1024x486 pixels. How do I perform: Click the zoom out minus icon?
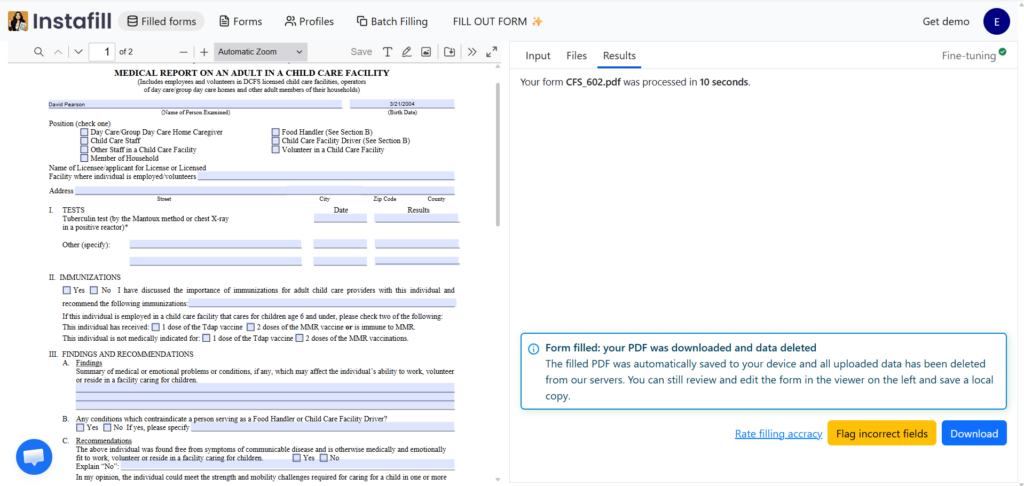(183, 52)
